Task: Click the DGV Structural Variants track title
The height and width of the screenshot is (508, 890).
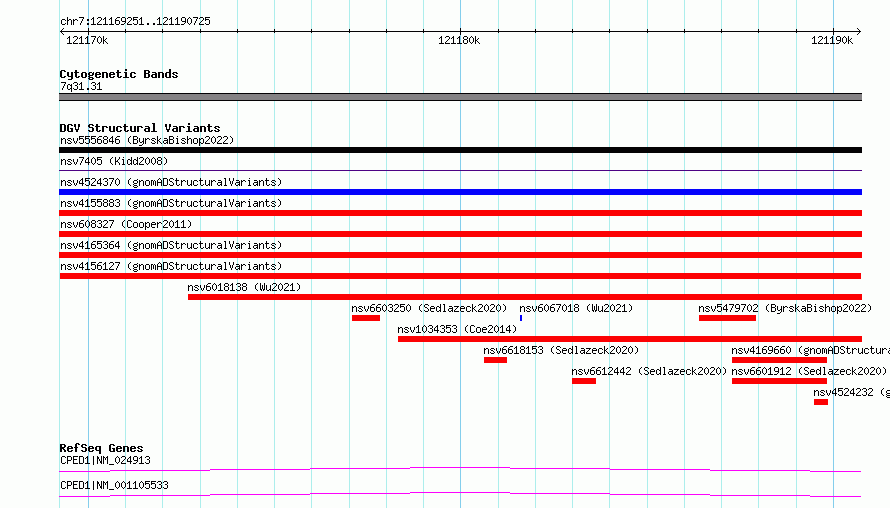Action: 140,128
